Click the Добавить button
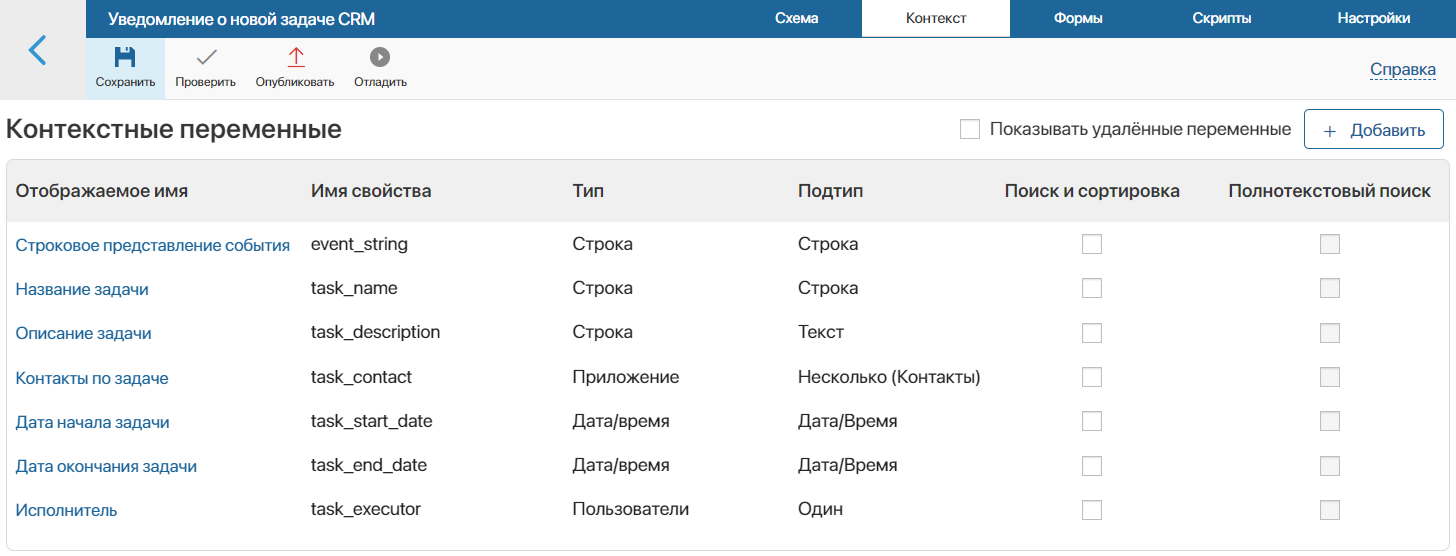The height and width of the screenshot is (556, 1456). coord(1374,130)
